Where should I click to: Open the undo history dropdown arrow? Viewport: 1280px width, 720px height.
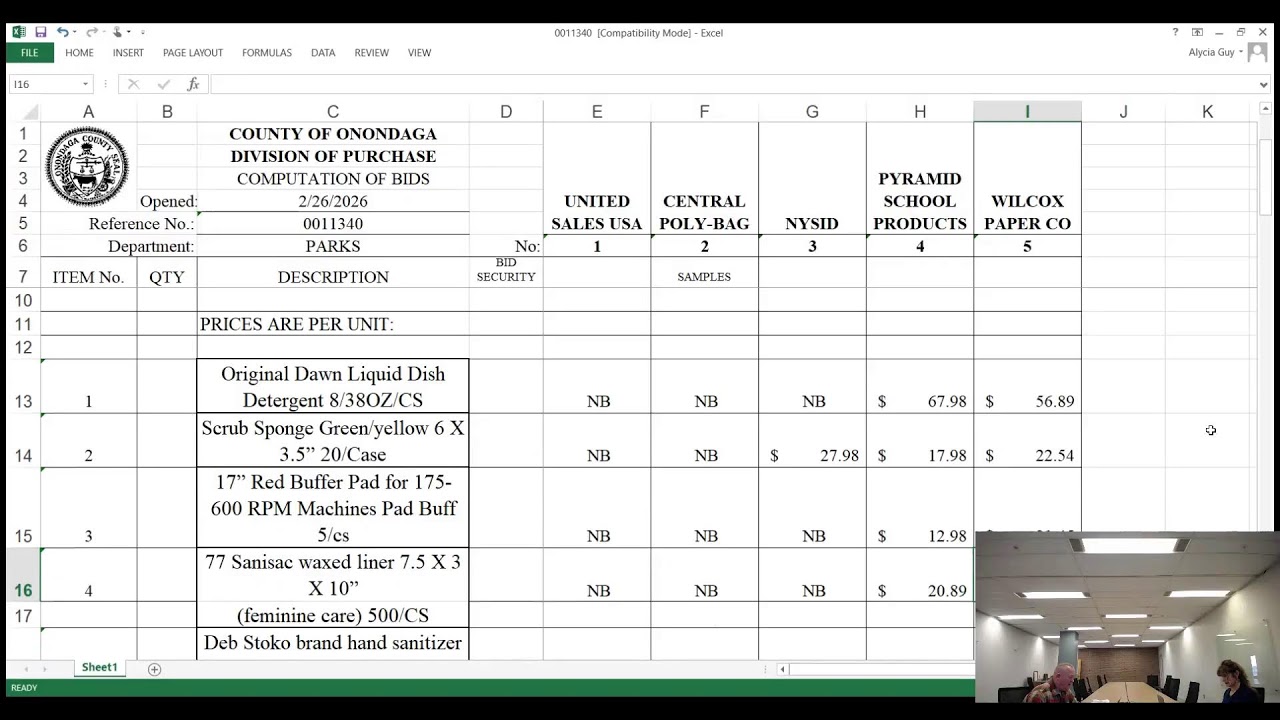tap(75, 33)
